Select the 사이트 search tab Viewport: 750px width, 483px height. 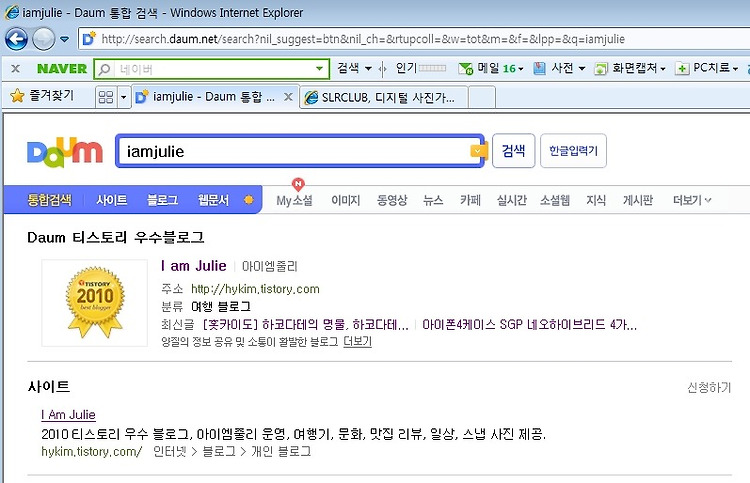111,200
